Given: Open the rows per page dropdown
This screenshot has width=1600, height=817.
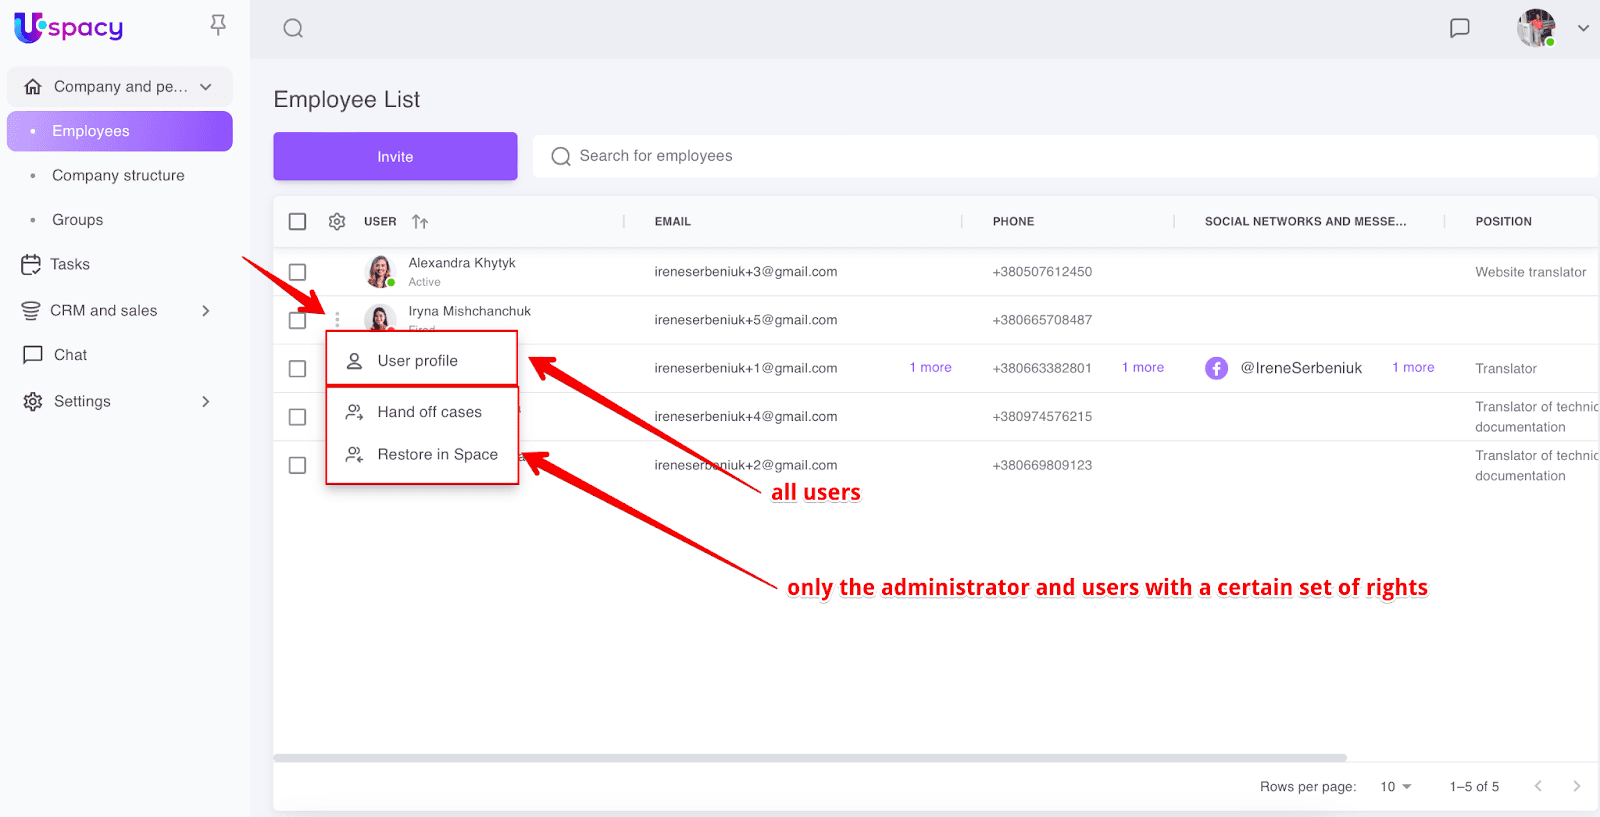Looking at the screenshot, I should point(1396,787).
